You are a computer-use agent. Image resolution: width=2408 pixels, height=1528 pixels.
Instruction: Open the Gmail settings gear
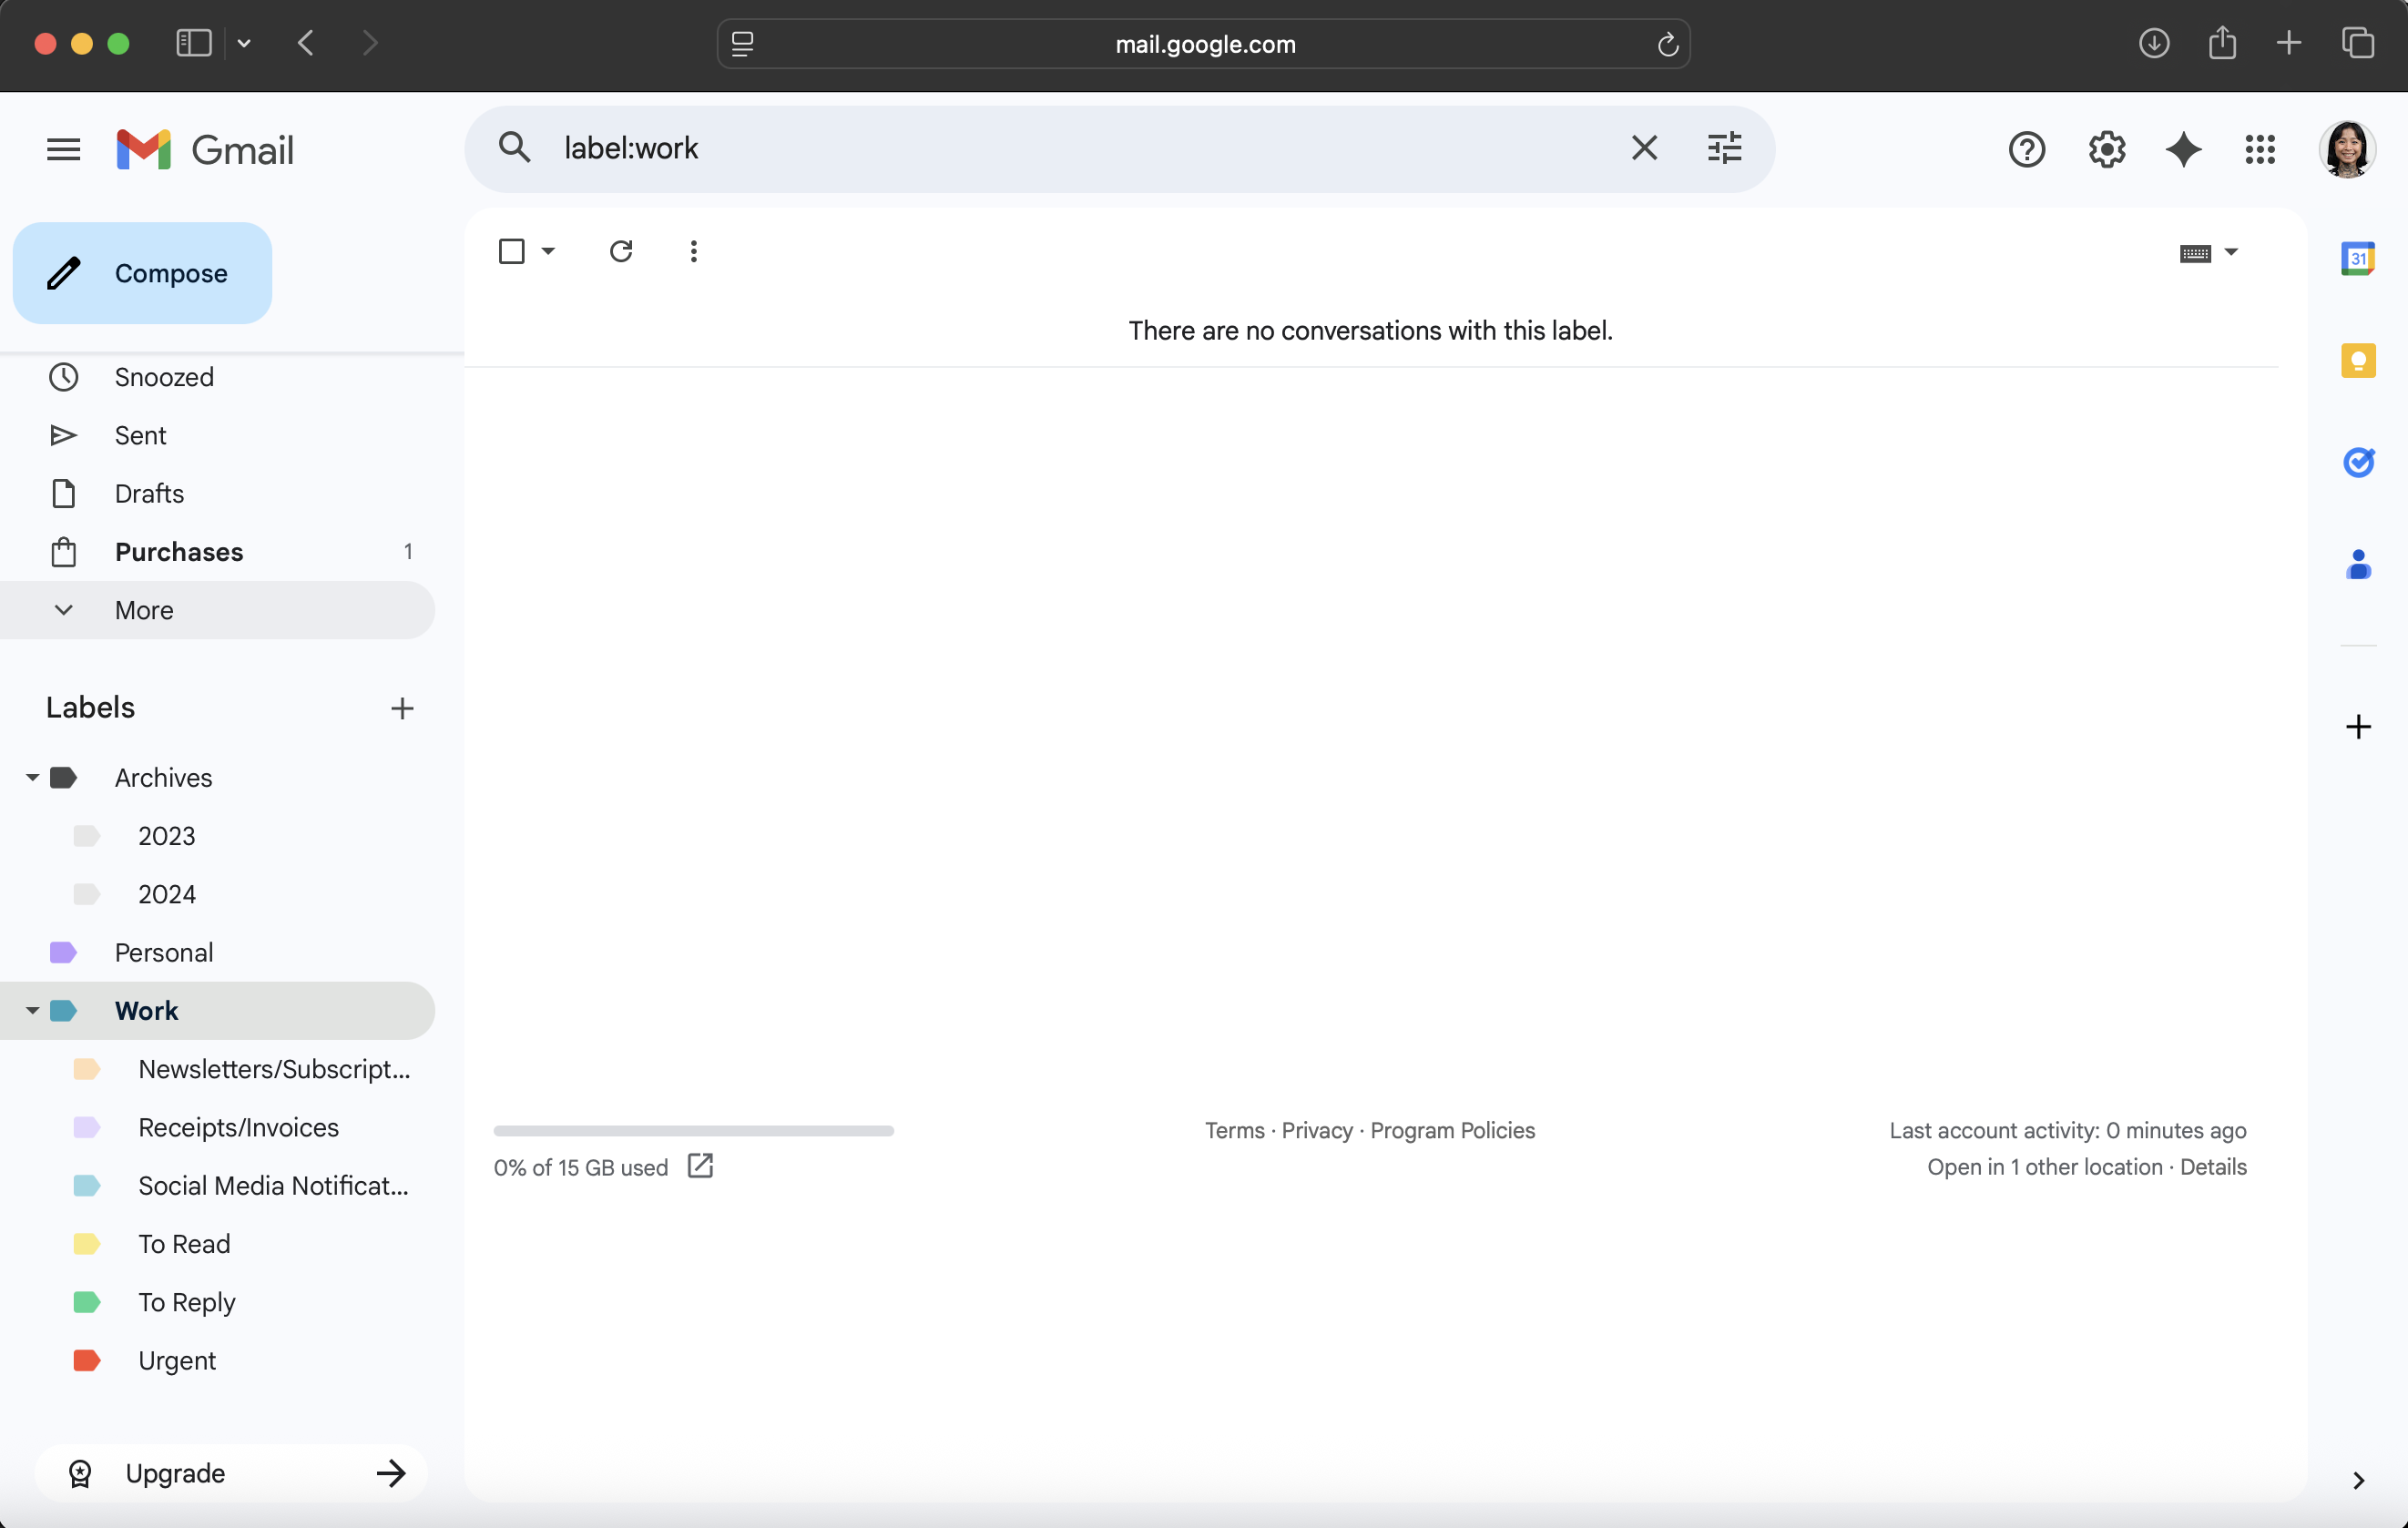click(2106, 150)
